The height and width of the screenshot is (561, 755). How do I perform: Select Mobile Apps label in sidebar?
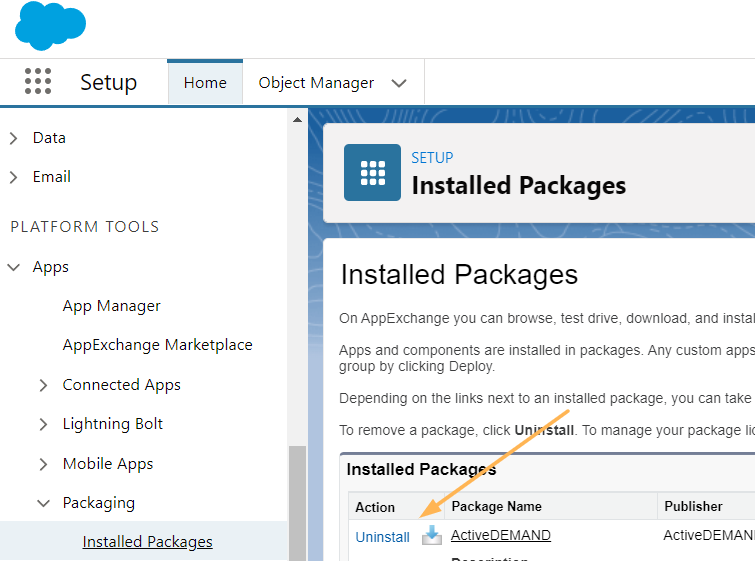(108, 464)
